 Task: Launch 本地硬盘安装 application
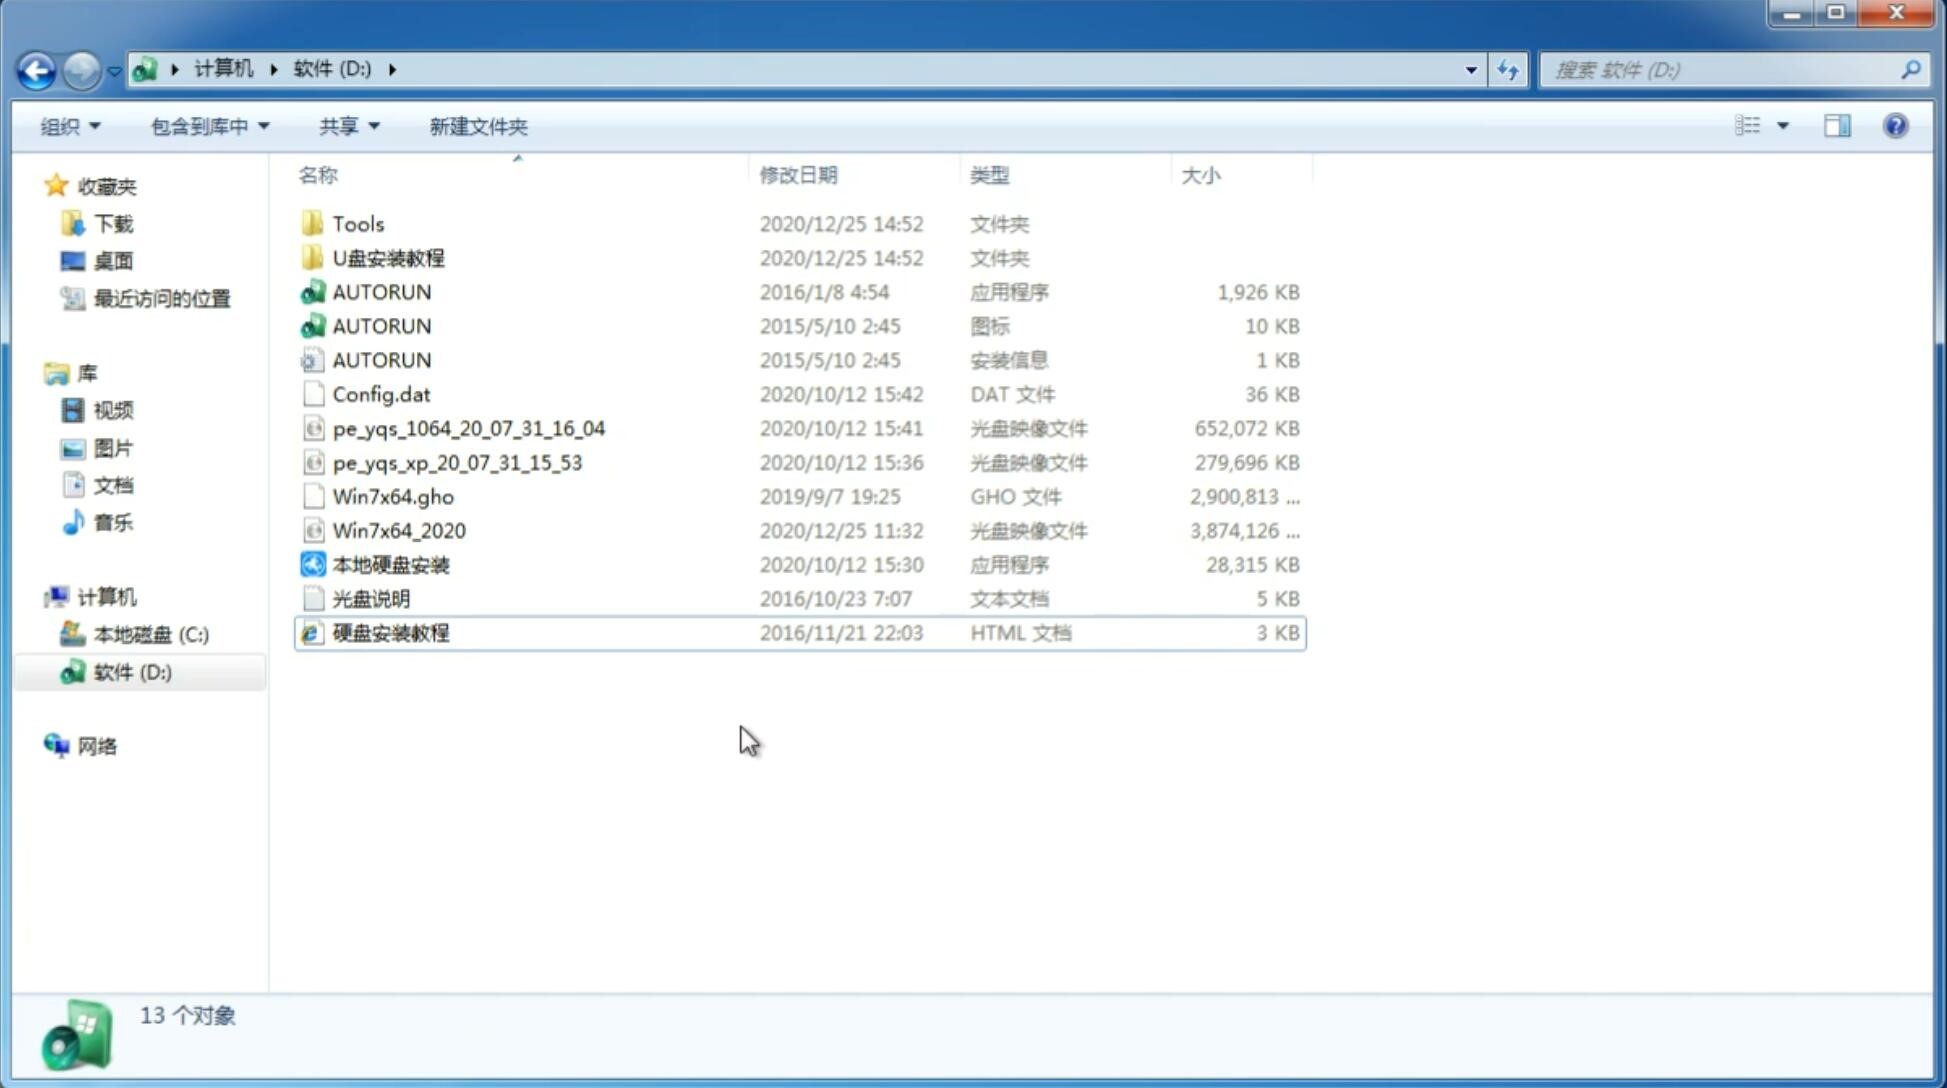coord(390,564)
